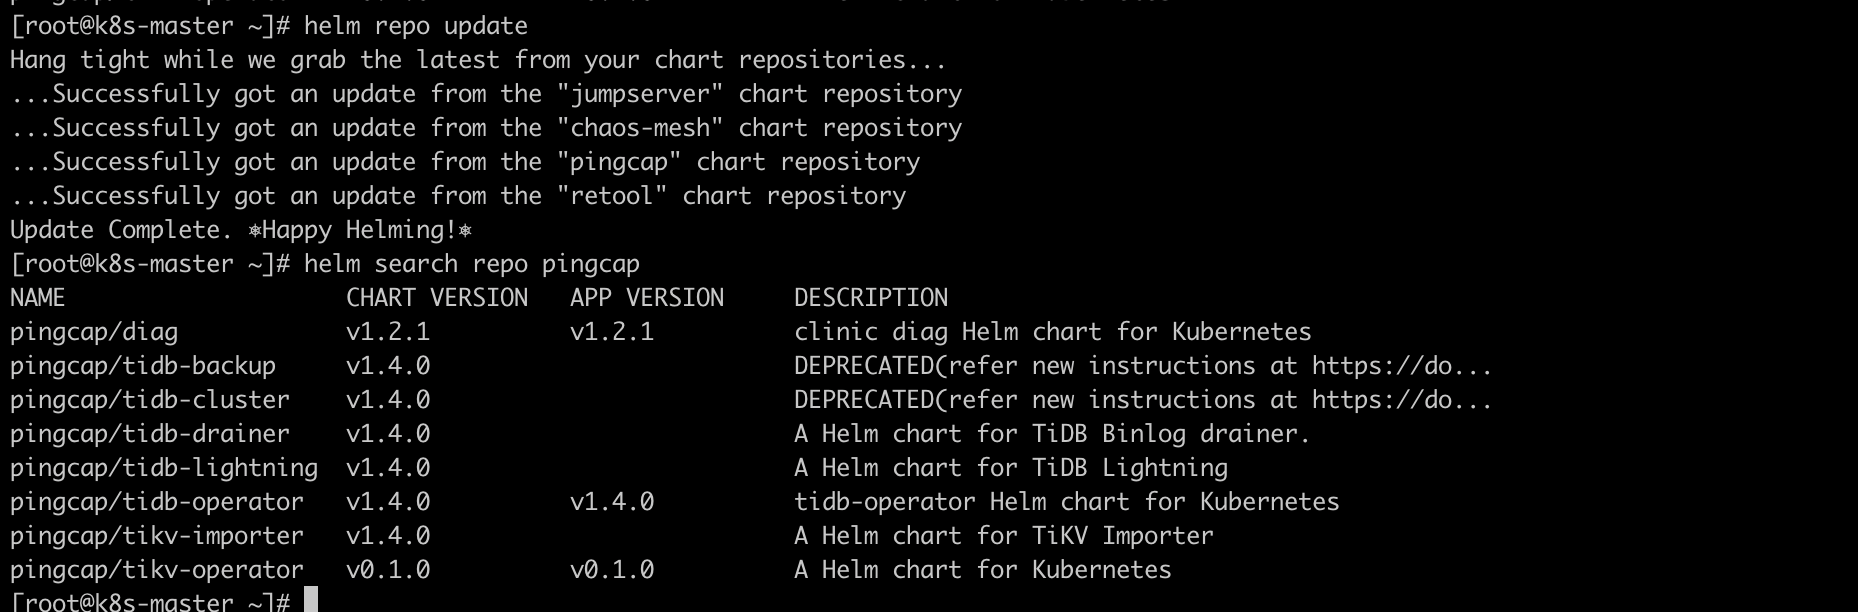Click the CHART VERSION column header
Screen dimensions: 1858x612
pos(436,298)
